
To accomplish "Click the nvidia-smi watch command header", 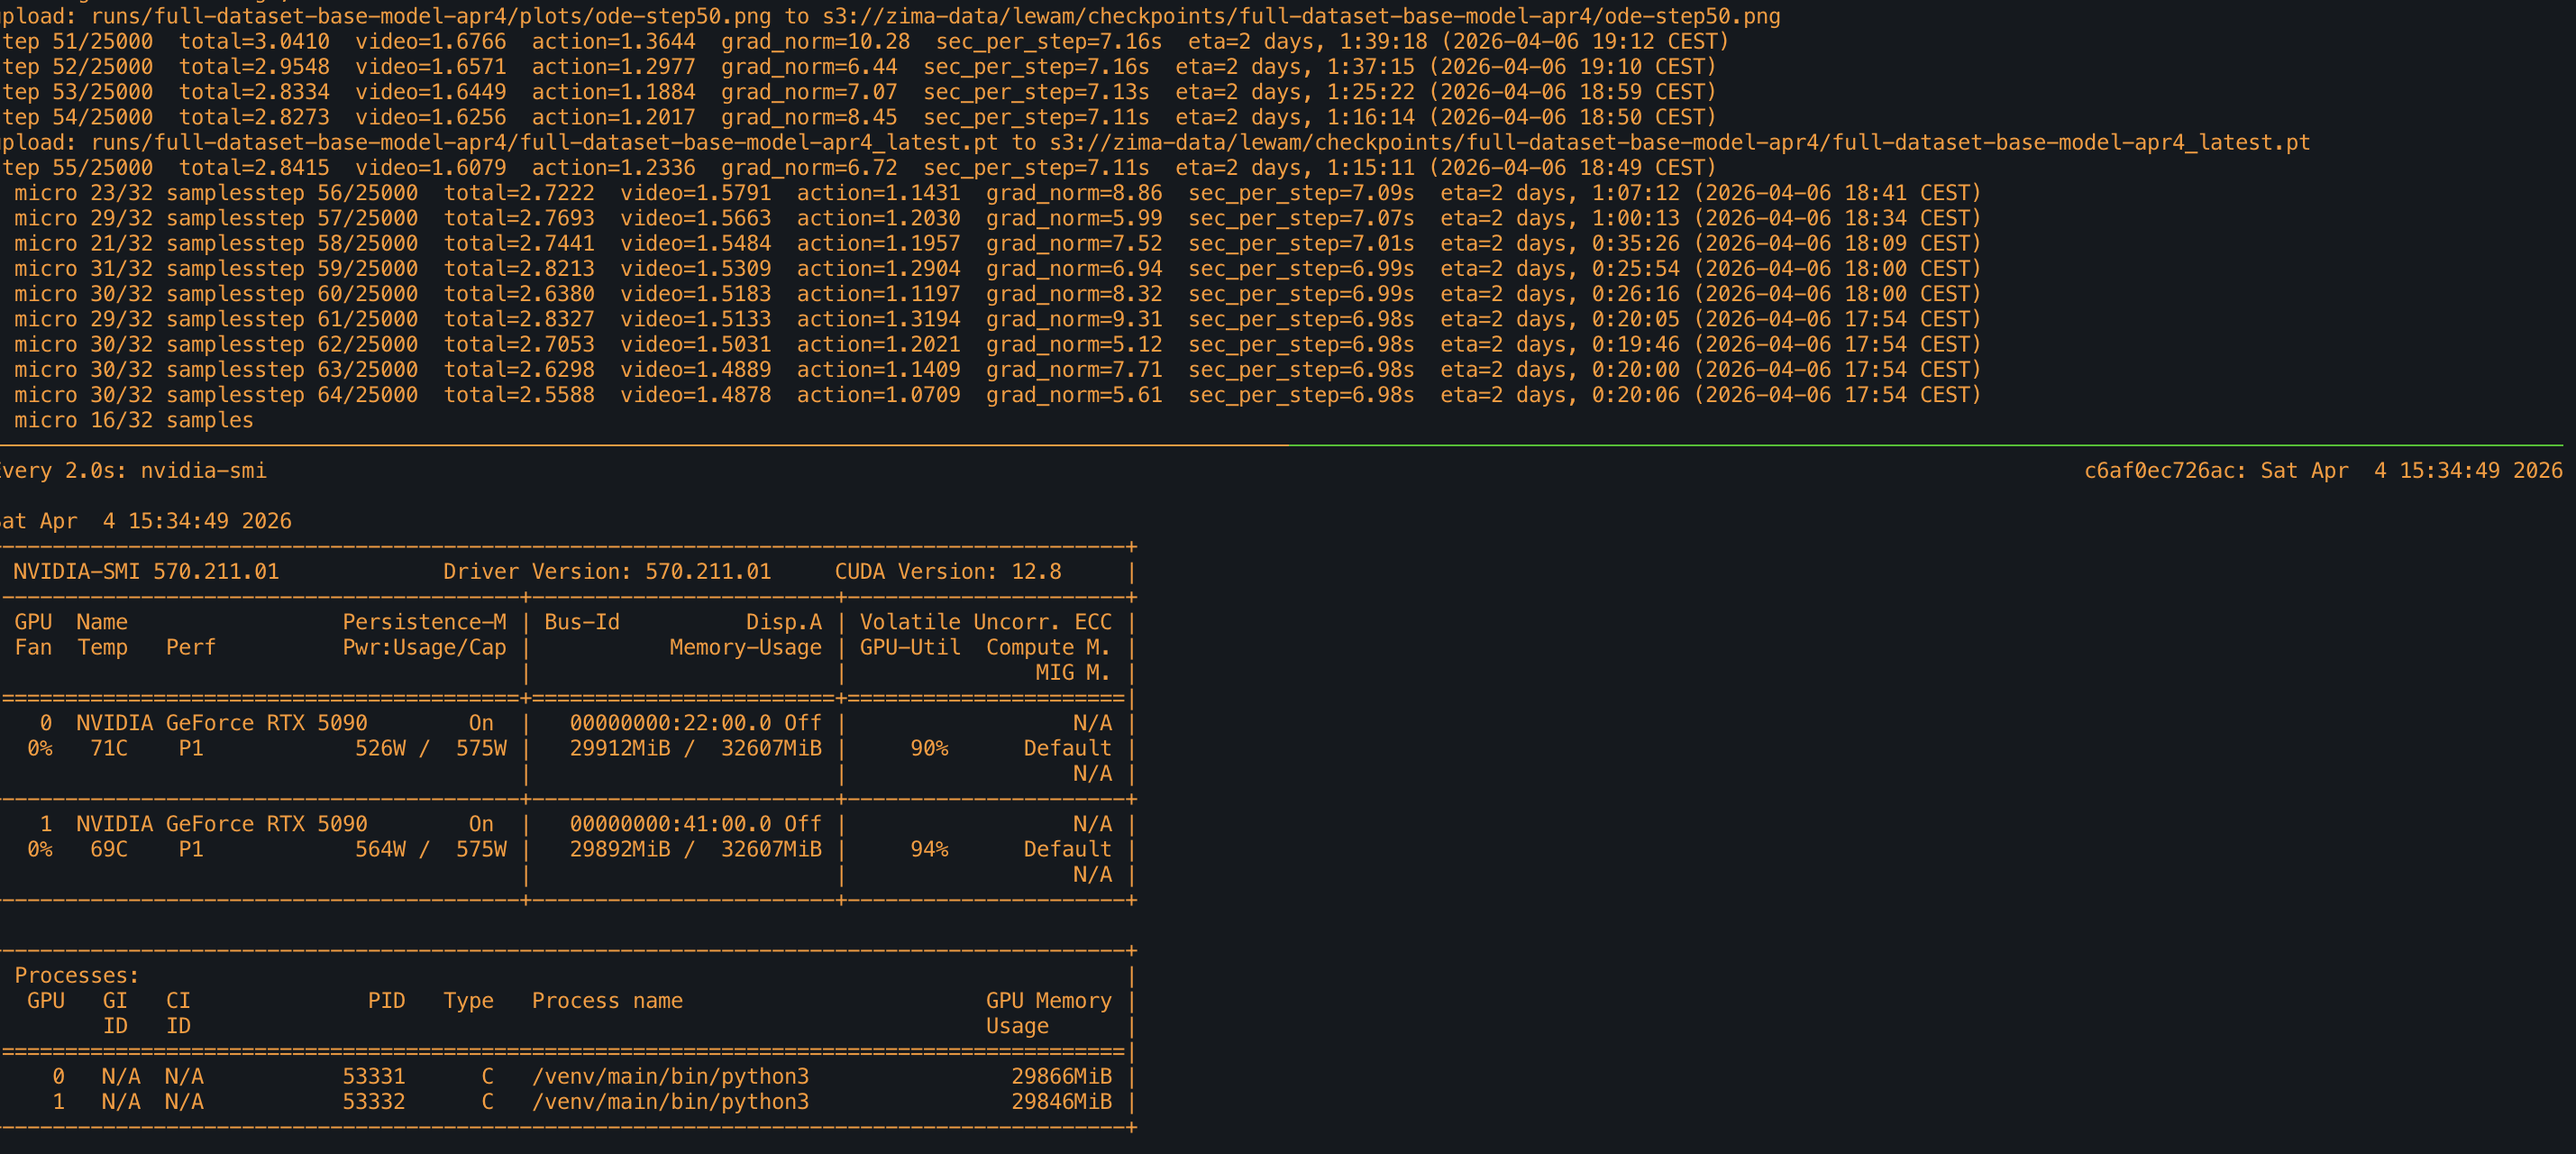I will 134,470.
